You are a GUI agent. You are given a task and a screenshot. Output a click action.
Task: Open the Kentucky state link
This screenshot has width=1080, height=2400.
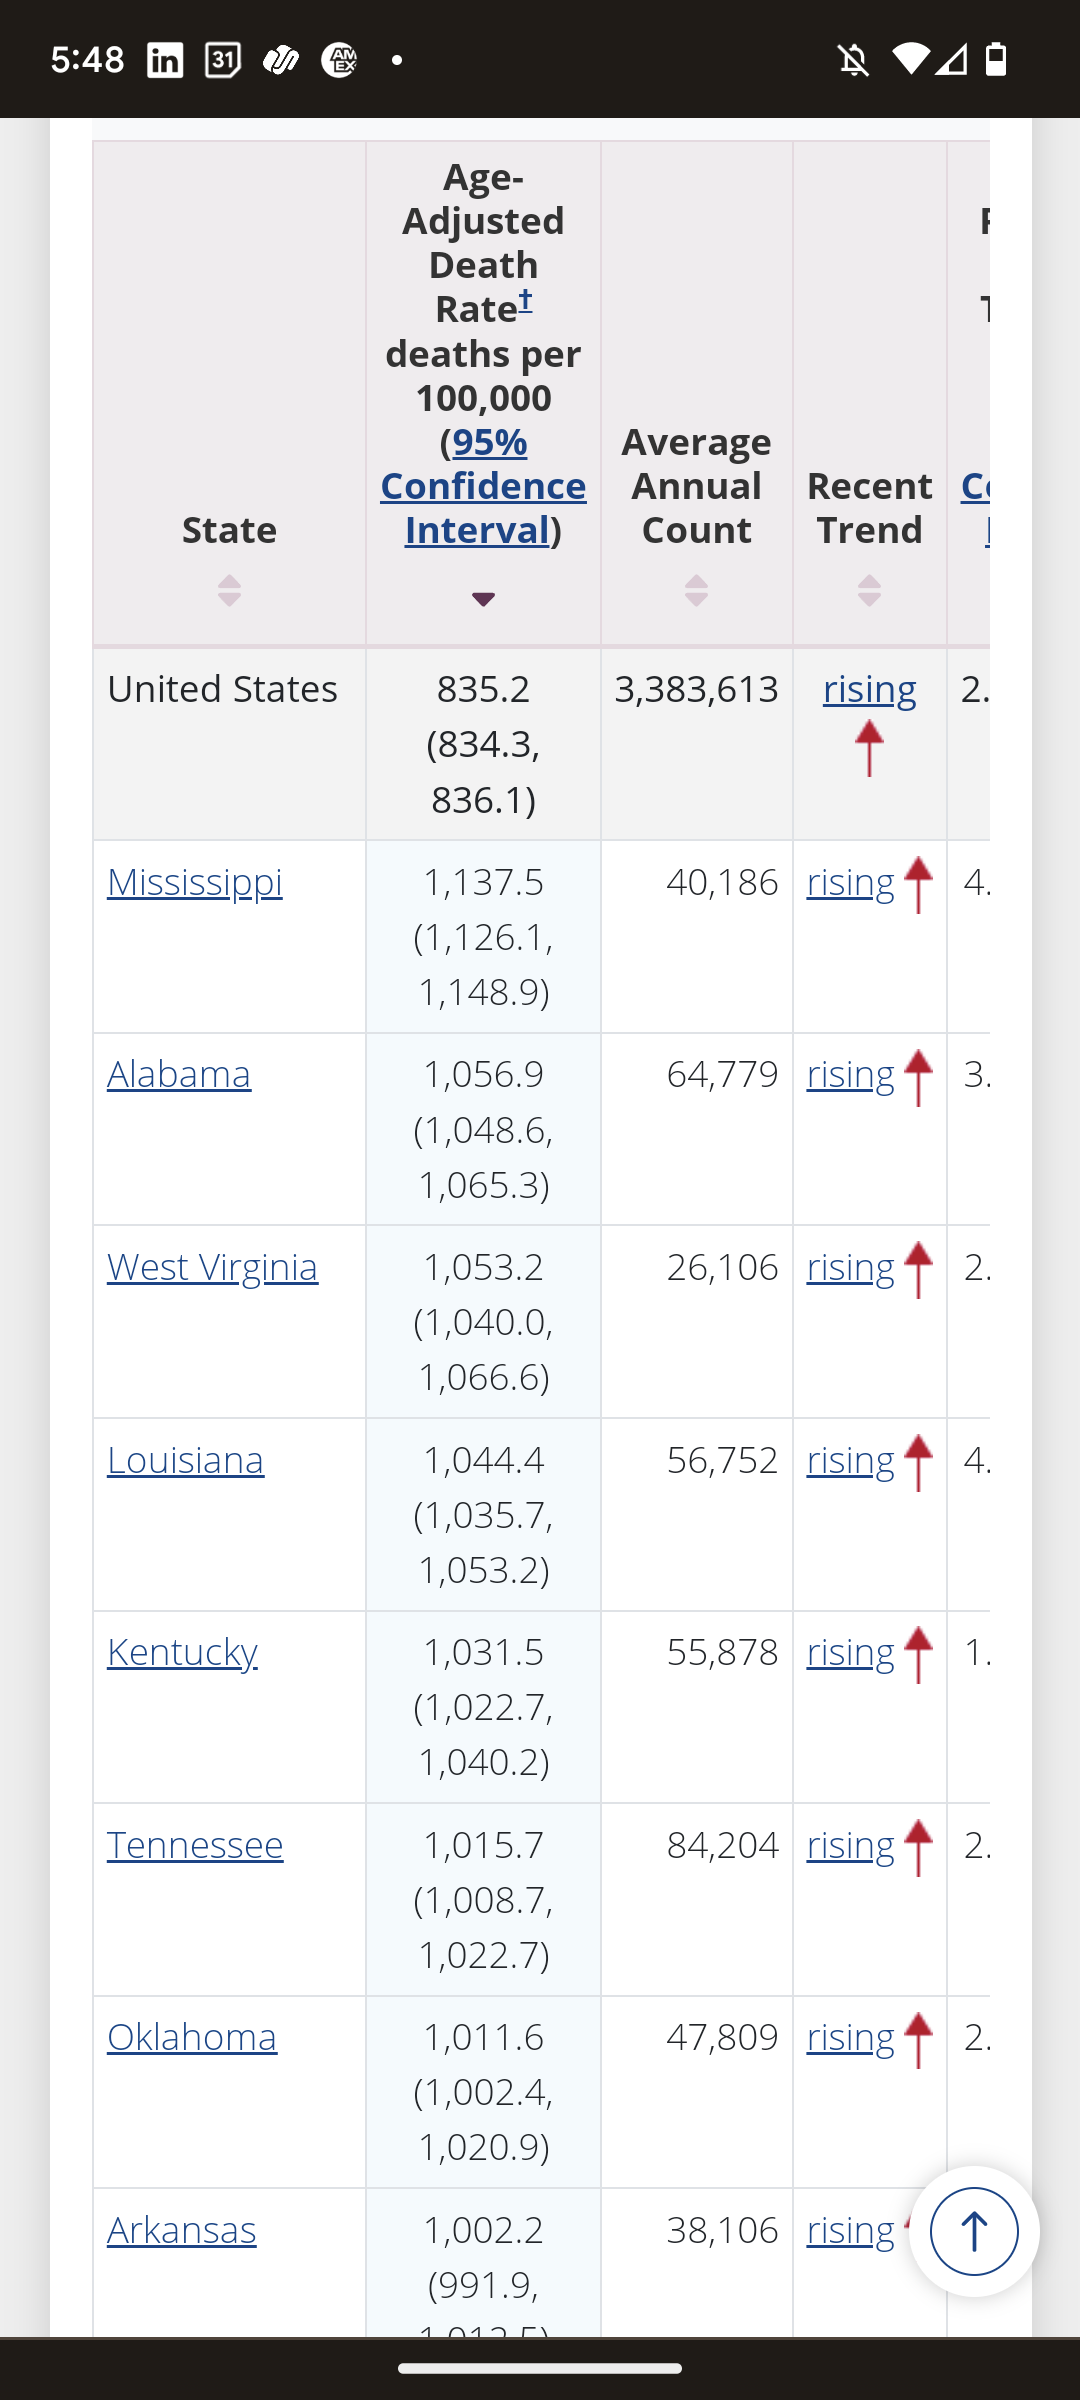pos(182,1652)
